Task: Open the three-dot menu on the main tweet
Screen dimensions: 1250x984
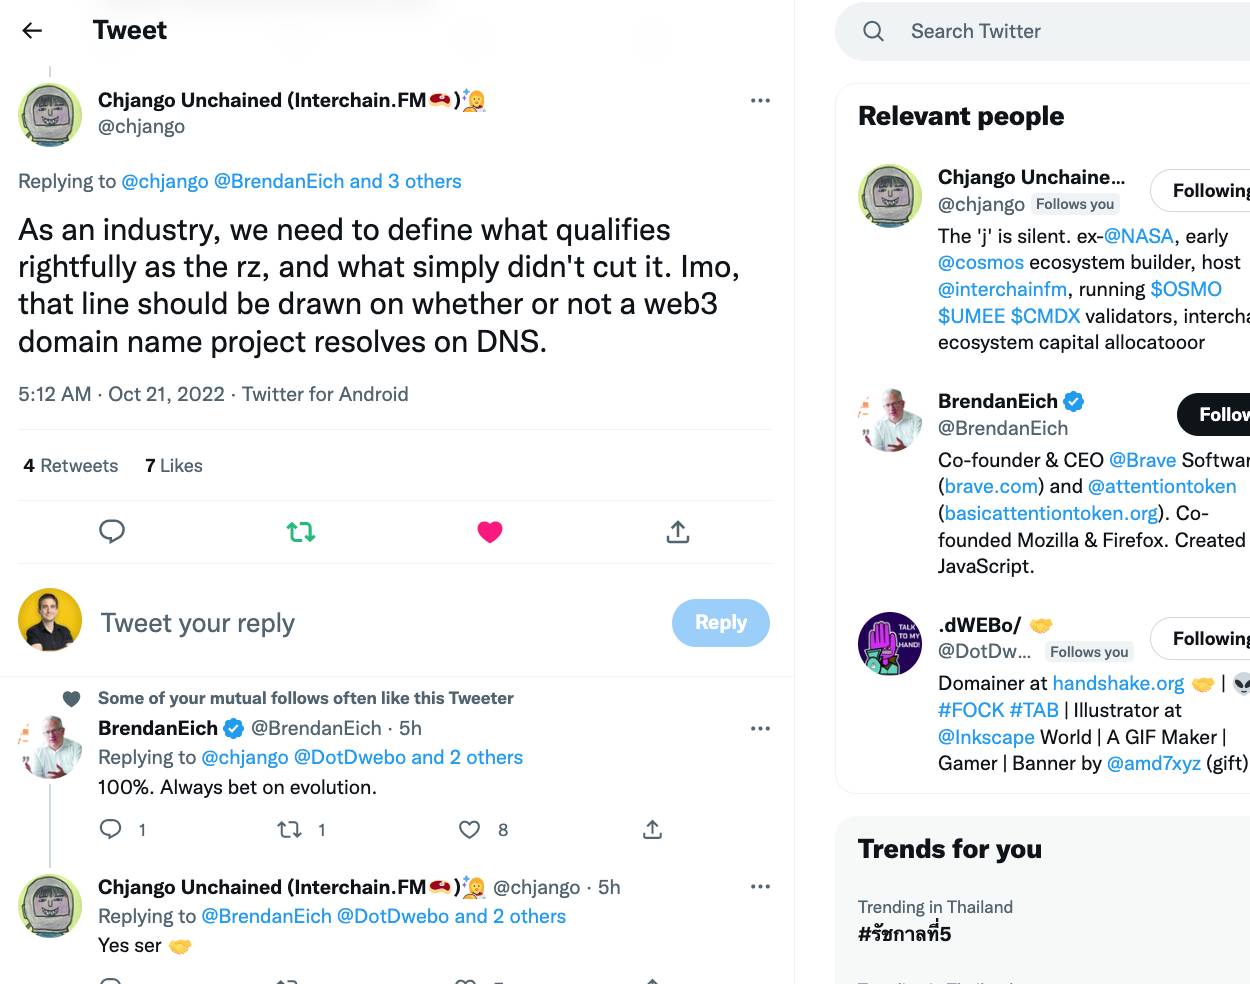Action: coord(760,100)
